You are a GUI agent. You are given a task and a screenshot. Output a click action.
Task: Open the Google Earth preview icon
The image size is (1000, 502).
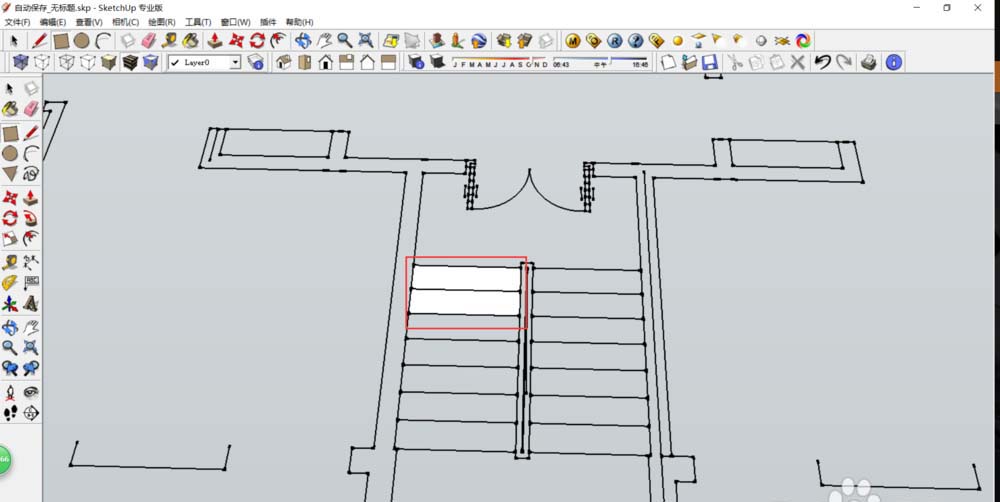tap(479, 41)
